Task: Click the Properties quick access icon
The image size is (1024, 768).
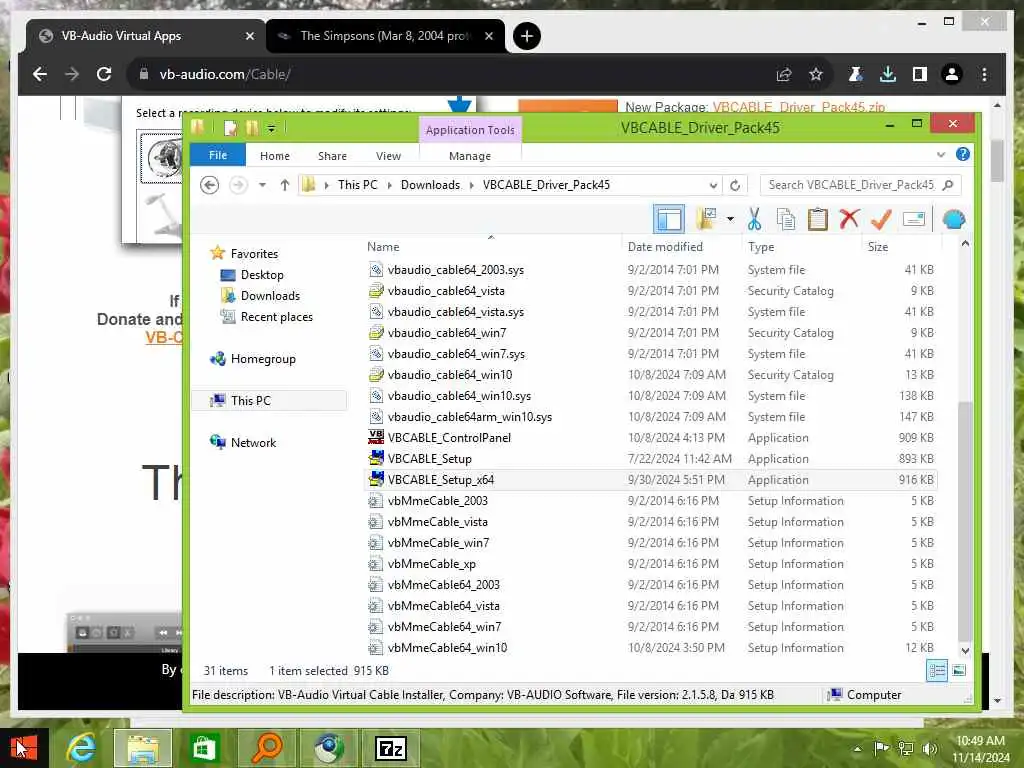Action: click(x=230, y=128)
